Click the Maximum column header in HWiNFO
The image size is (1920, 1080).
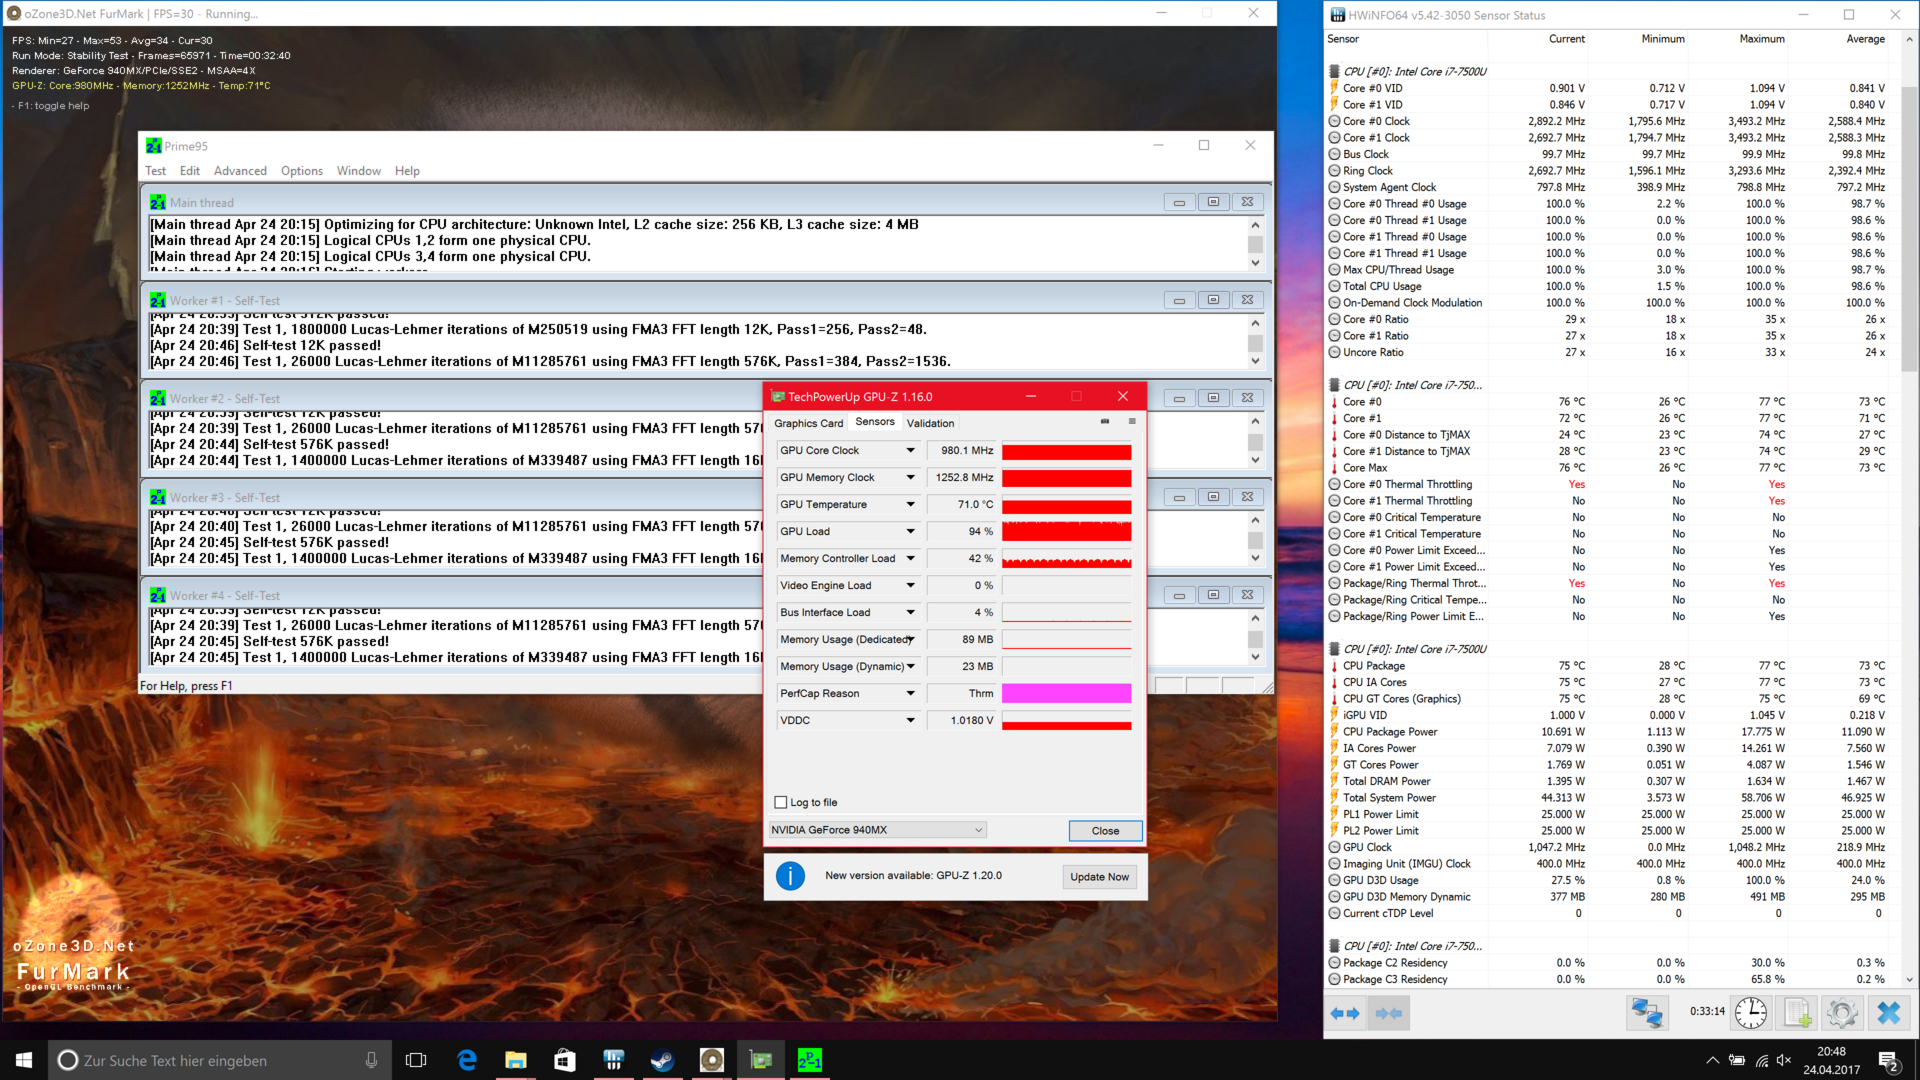pos(1761,39)
